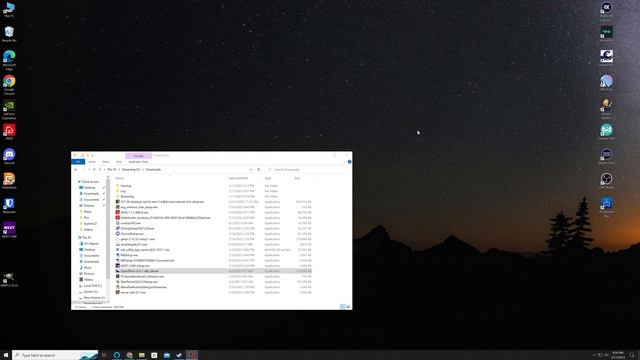Open the Discord desktop shortcut
Image resolution: width=640 pixels, height=360 pixels.
coord(9,156)
